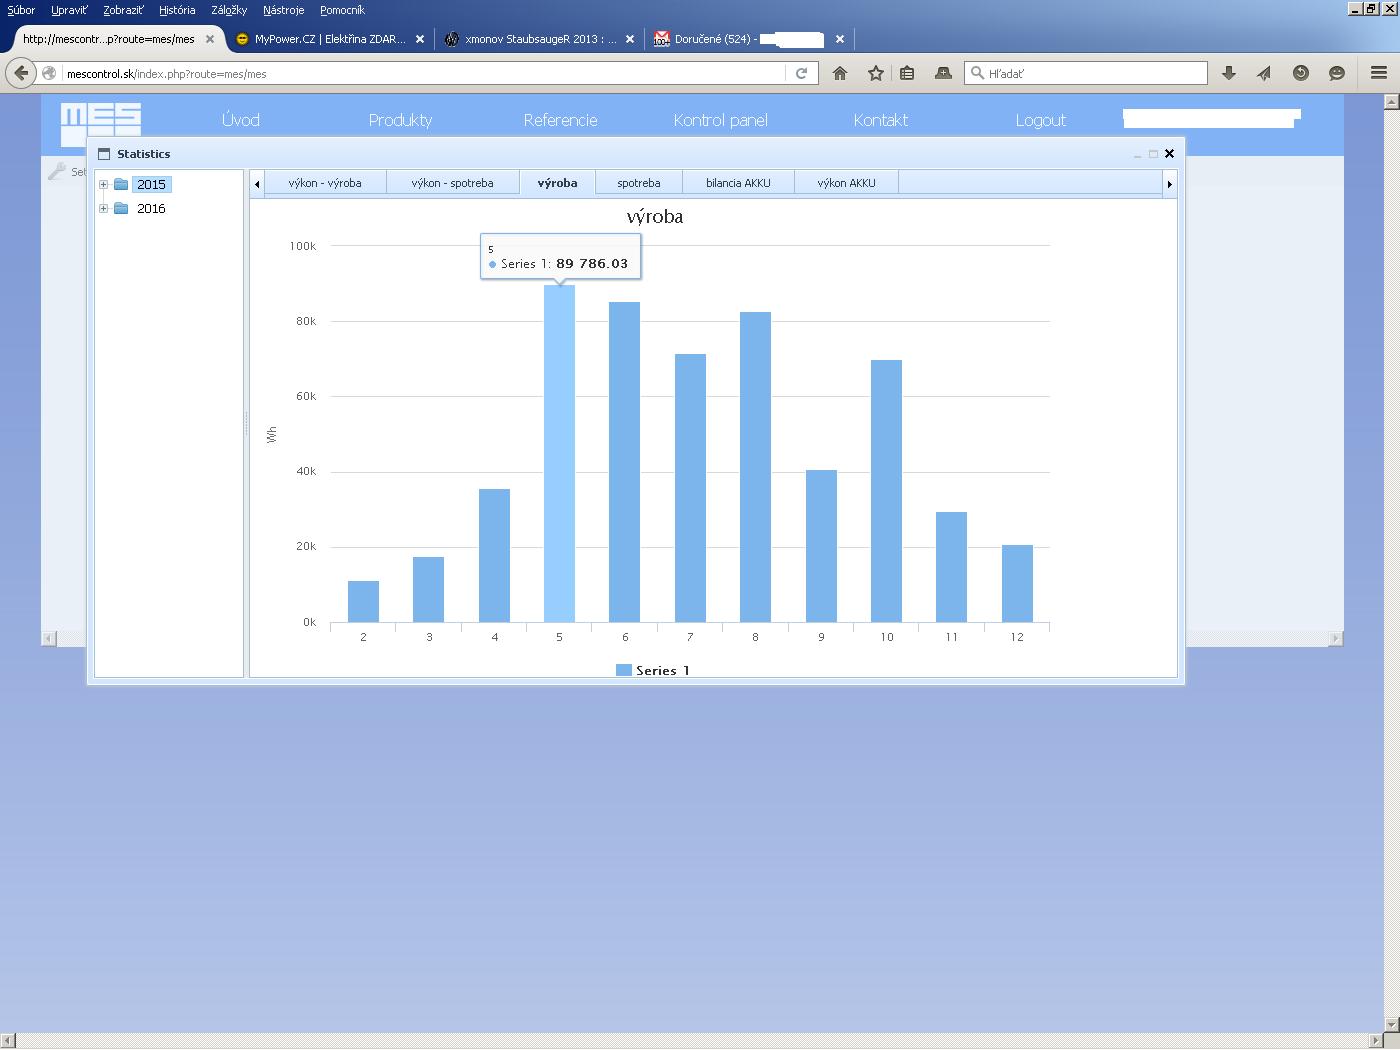1400x1050 pixels.
Task: Expand the 2016 folder tree node
Action: 103,209
